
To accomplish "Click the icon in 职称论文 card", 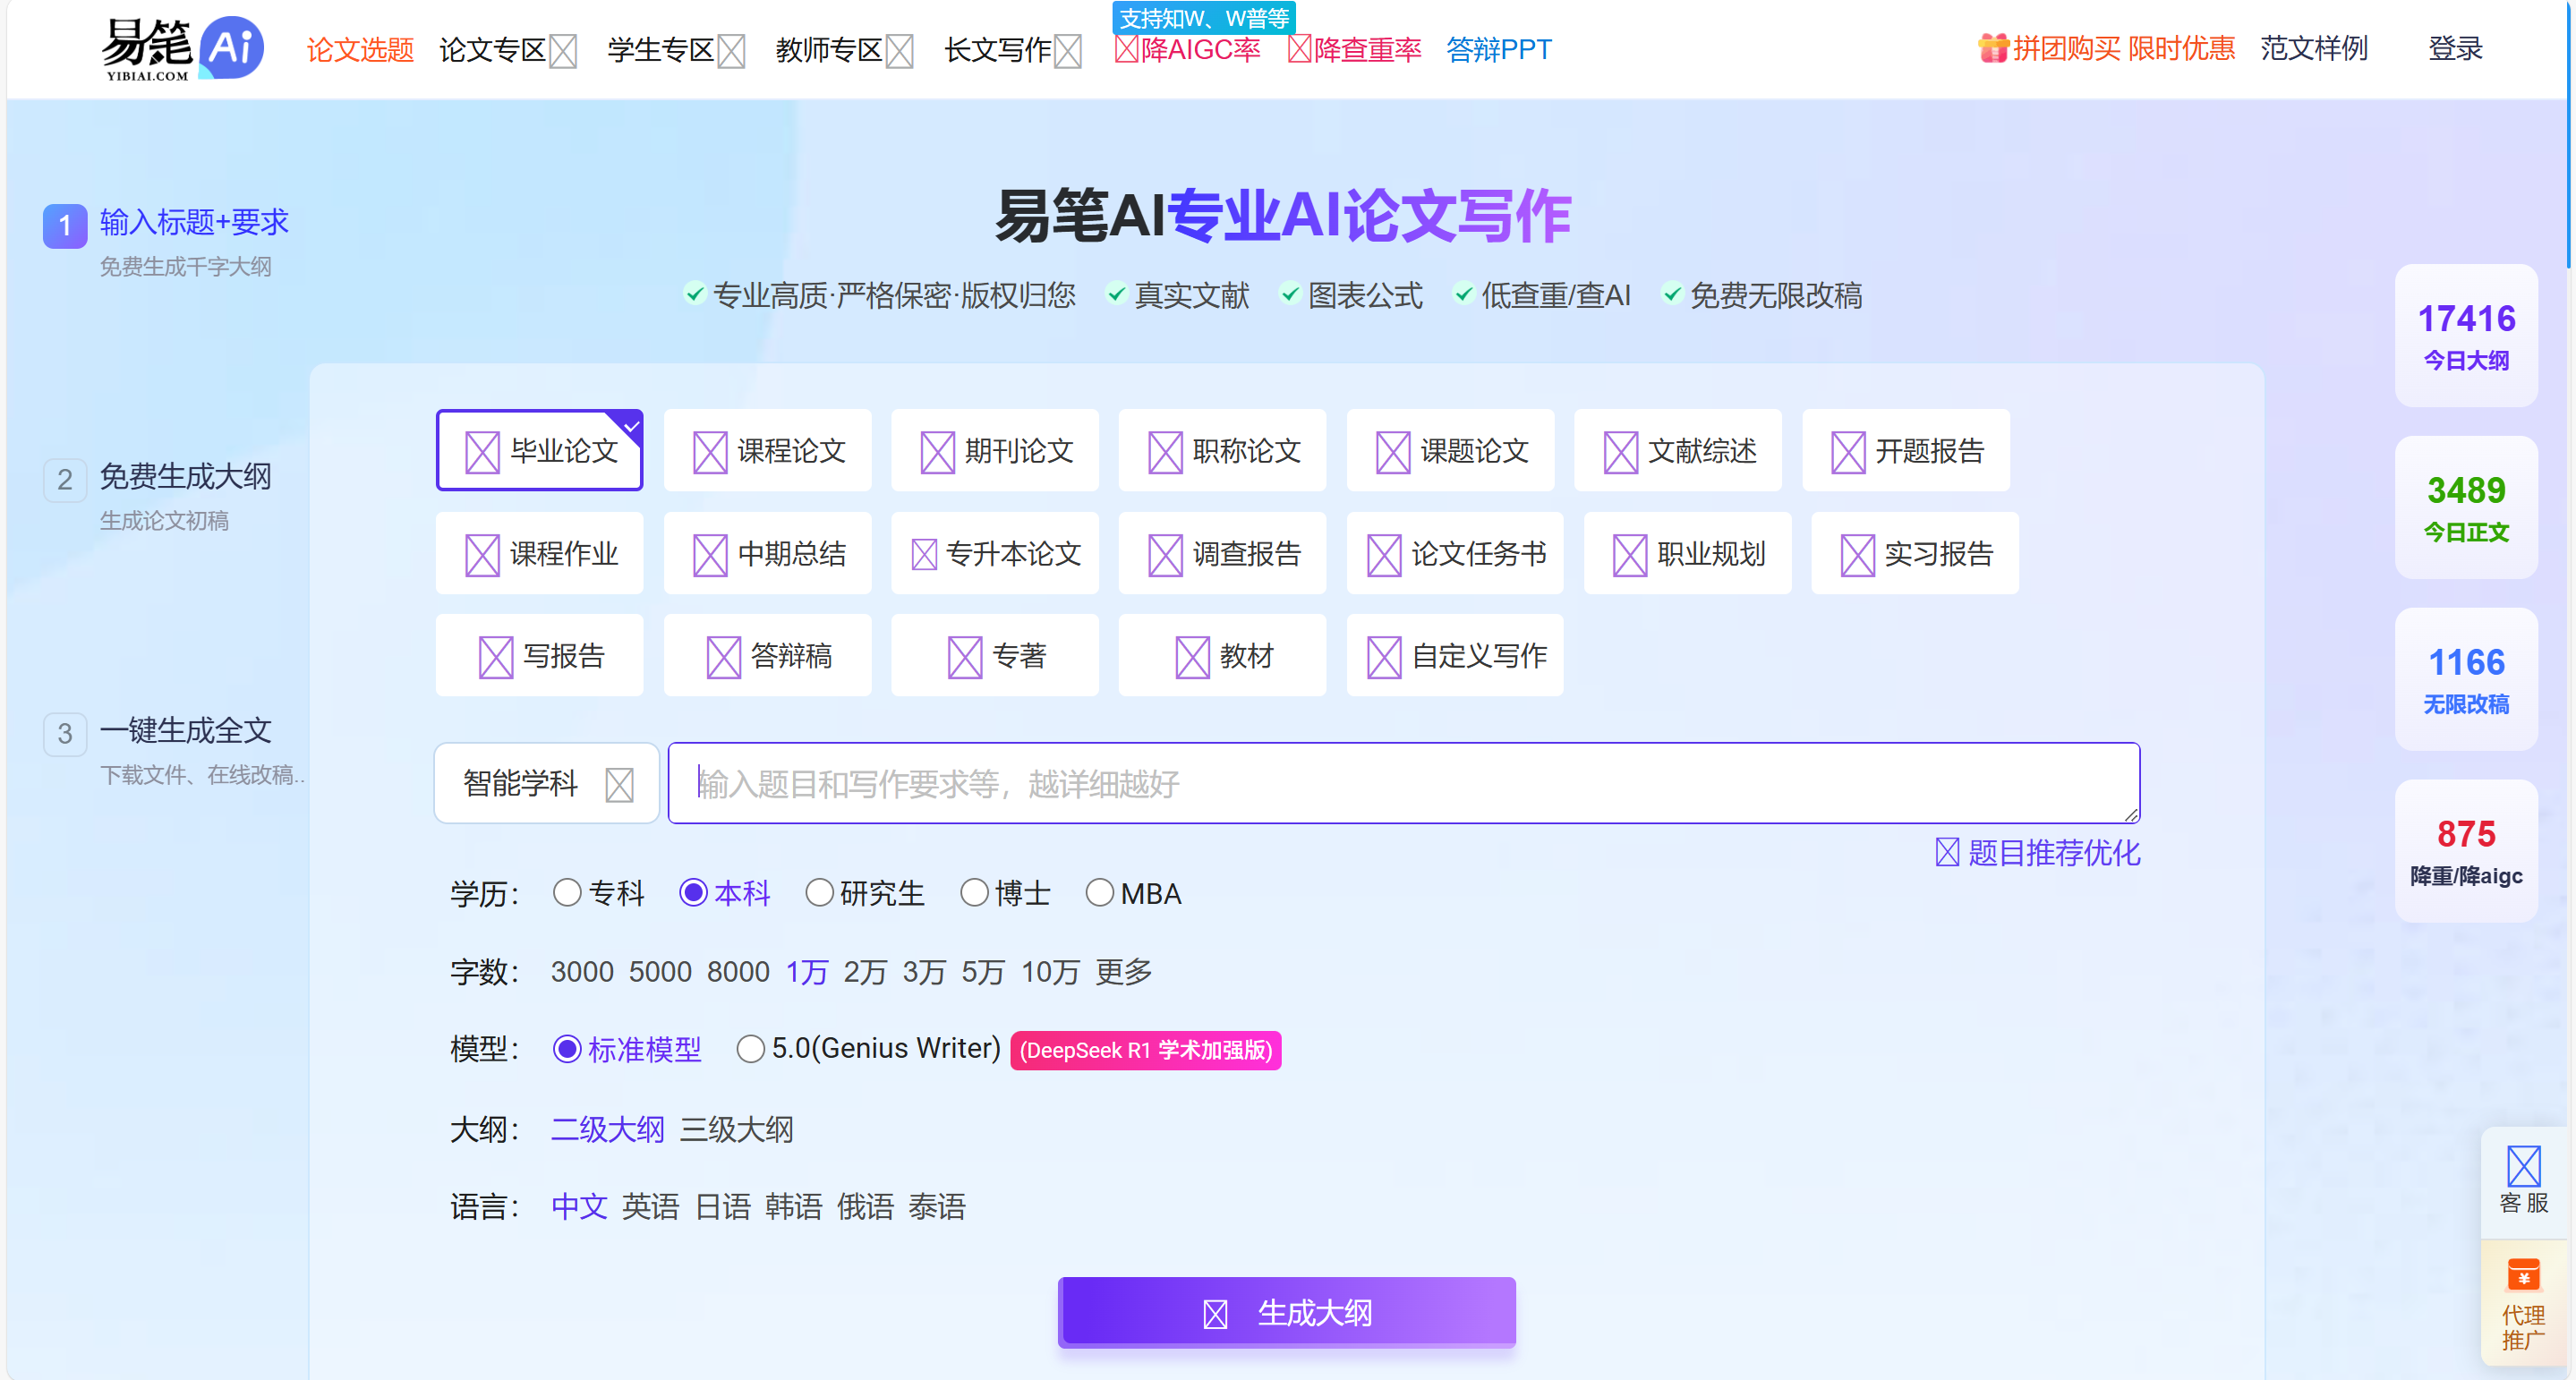I will point(1165,452).
